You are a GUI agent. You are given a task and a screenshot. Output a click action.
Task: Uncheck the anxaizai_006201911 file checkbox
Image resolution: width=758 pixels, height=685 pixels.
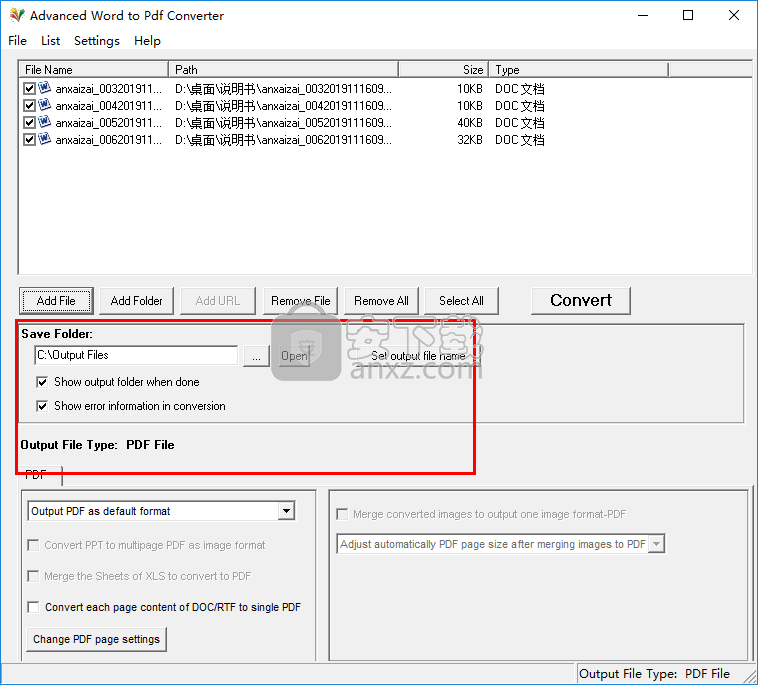click(x=29, y=140)
